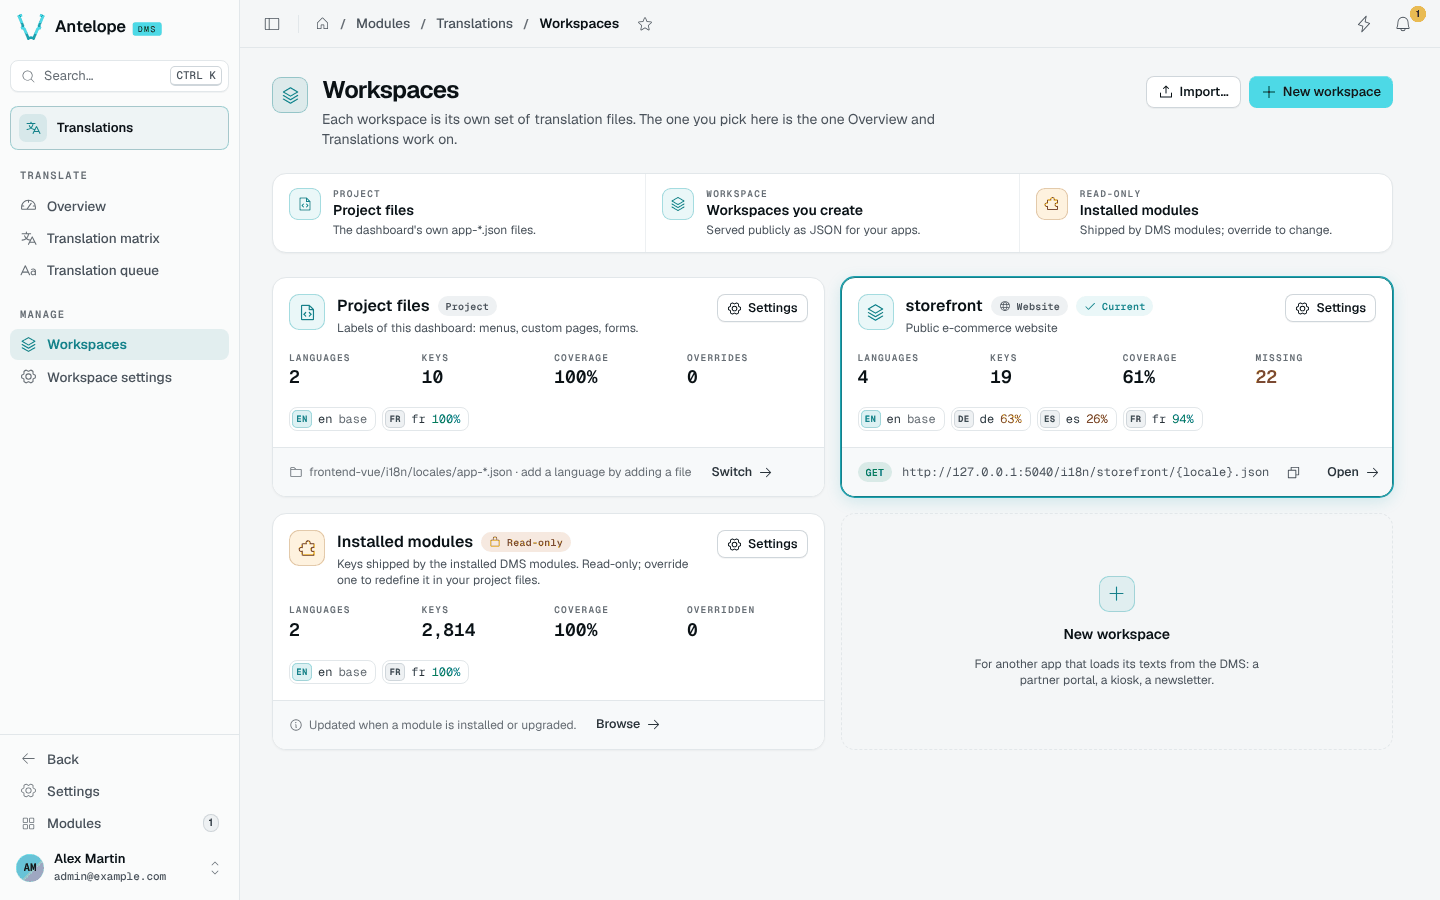Open Workspace settings in the sidebar
Image resolution: width=1440 pixels, height=900 pixels.
tap(119, 377)
